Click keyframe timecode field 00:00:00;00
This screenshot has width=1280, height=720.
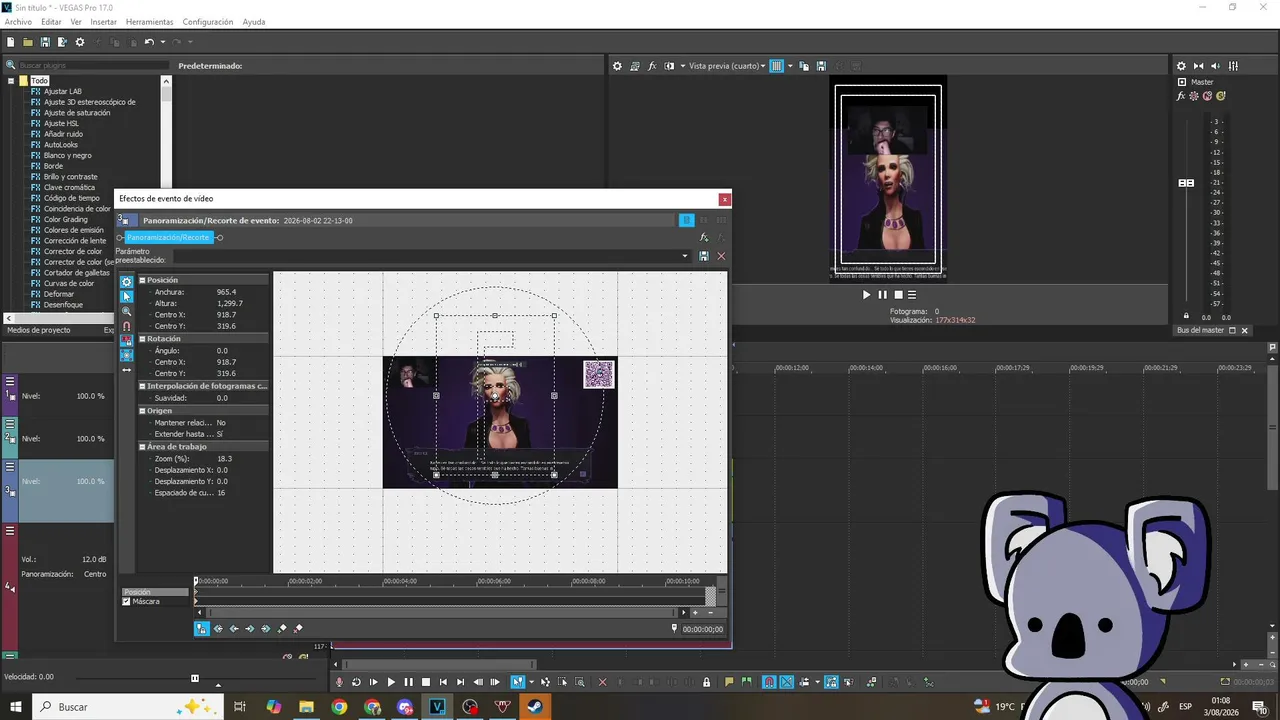click(703, 630)
